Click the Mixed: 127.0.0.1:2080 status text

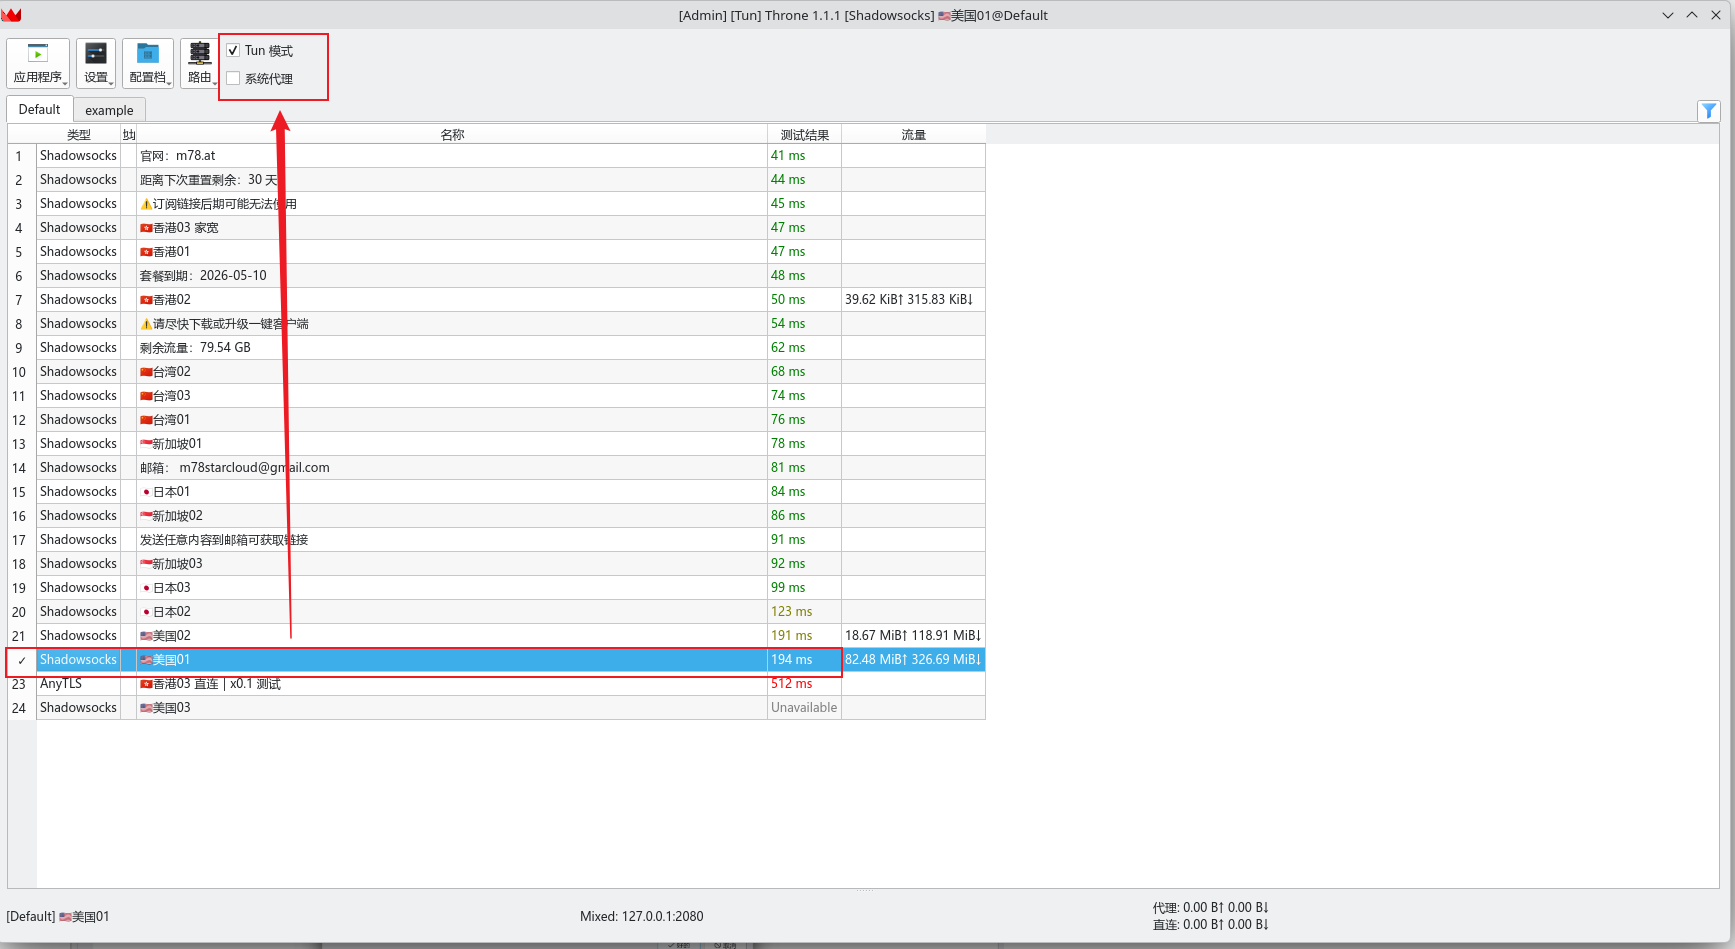(x=642, y=916)
